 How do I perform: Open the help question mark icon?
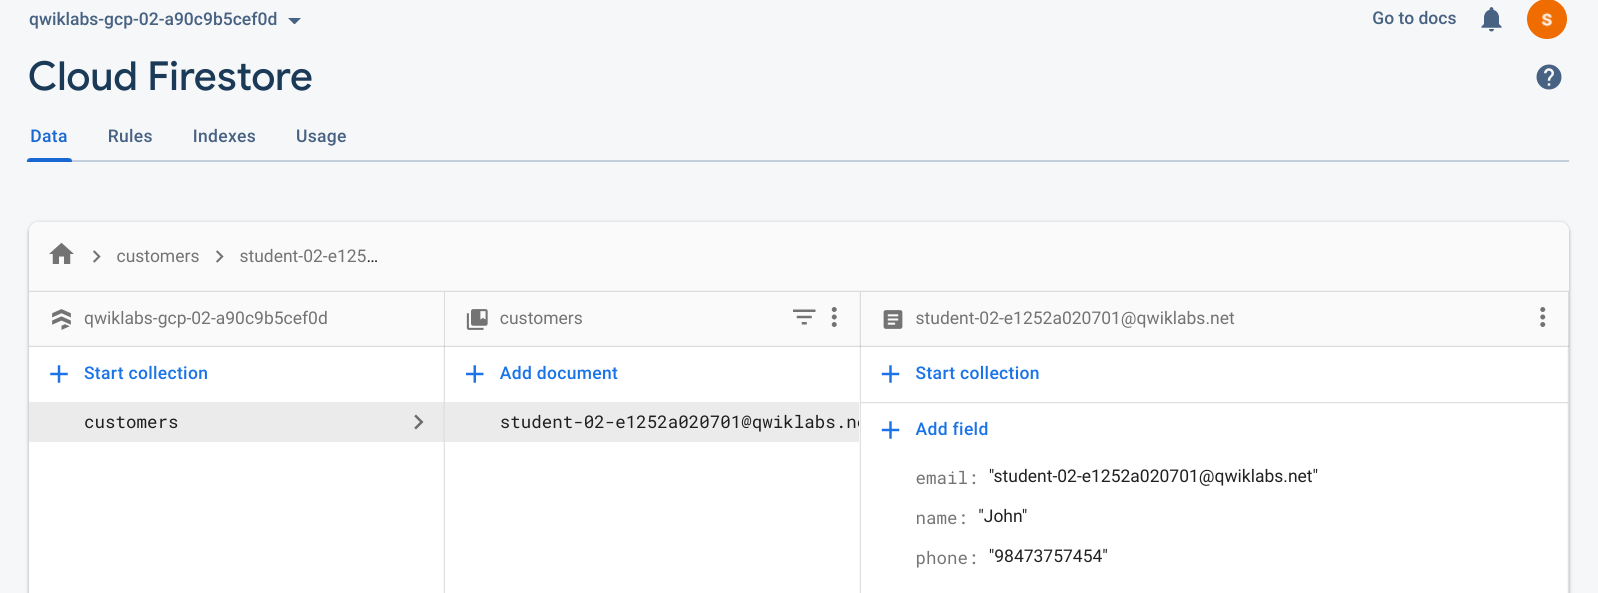1549,77
